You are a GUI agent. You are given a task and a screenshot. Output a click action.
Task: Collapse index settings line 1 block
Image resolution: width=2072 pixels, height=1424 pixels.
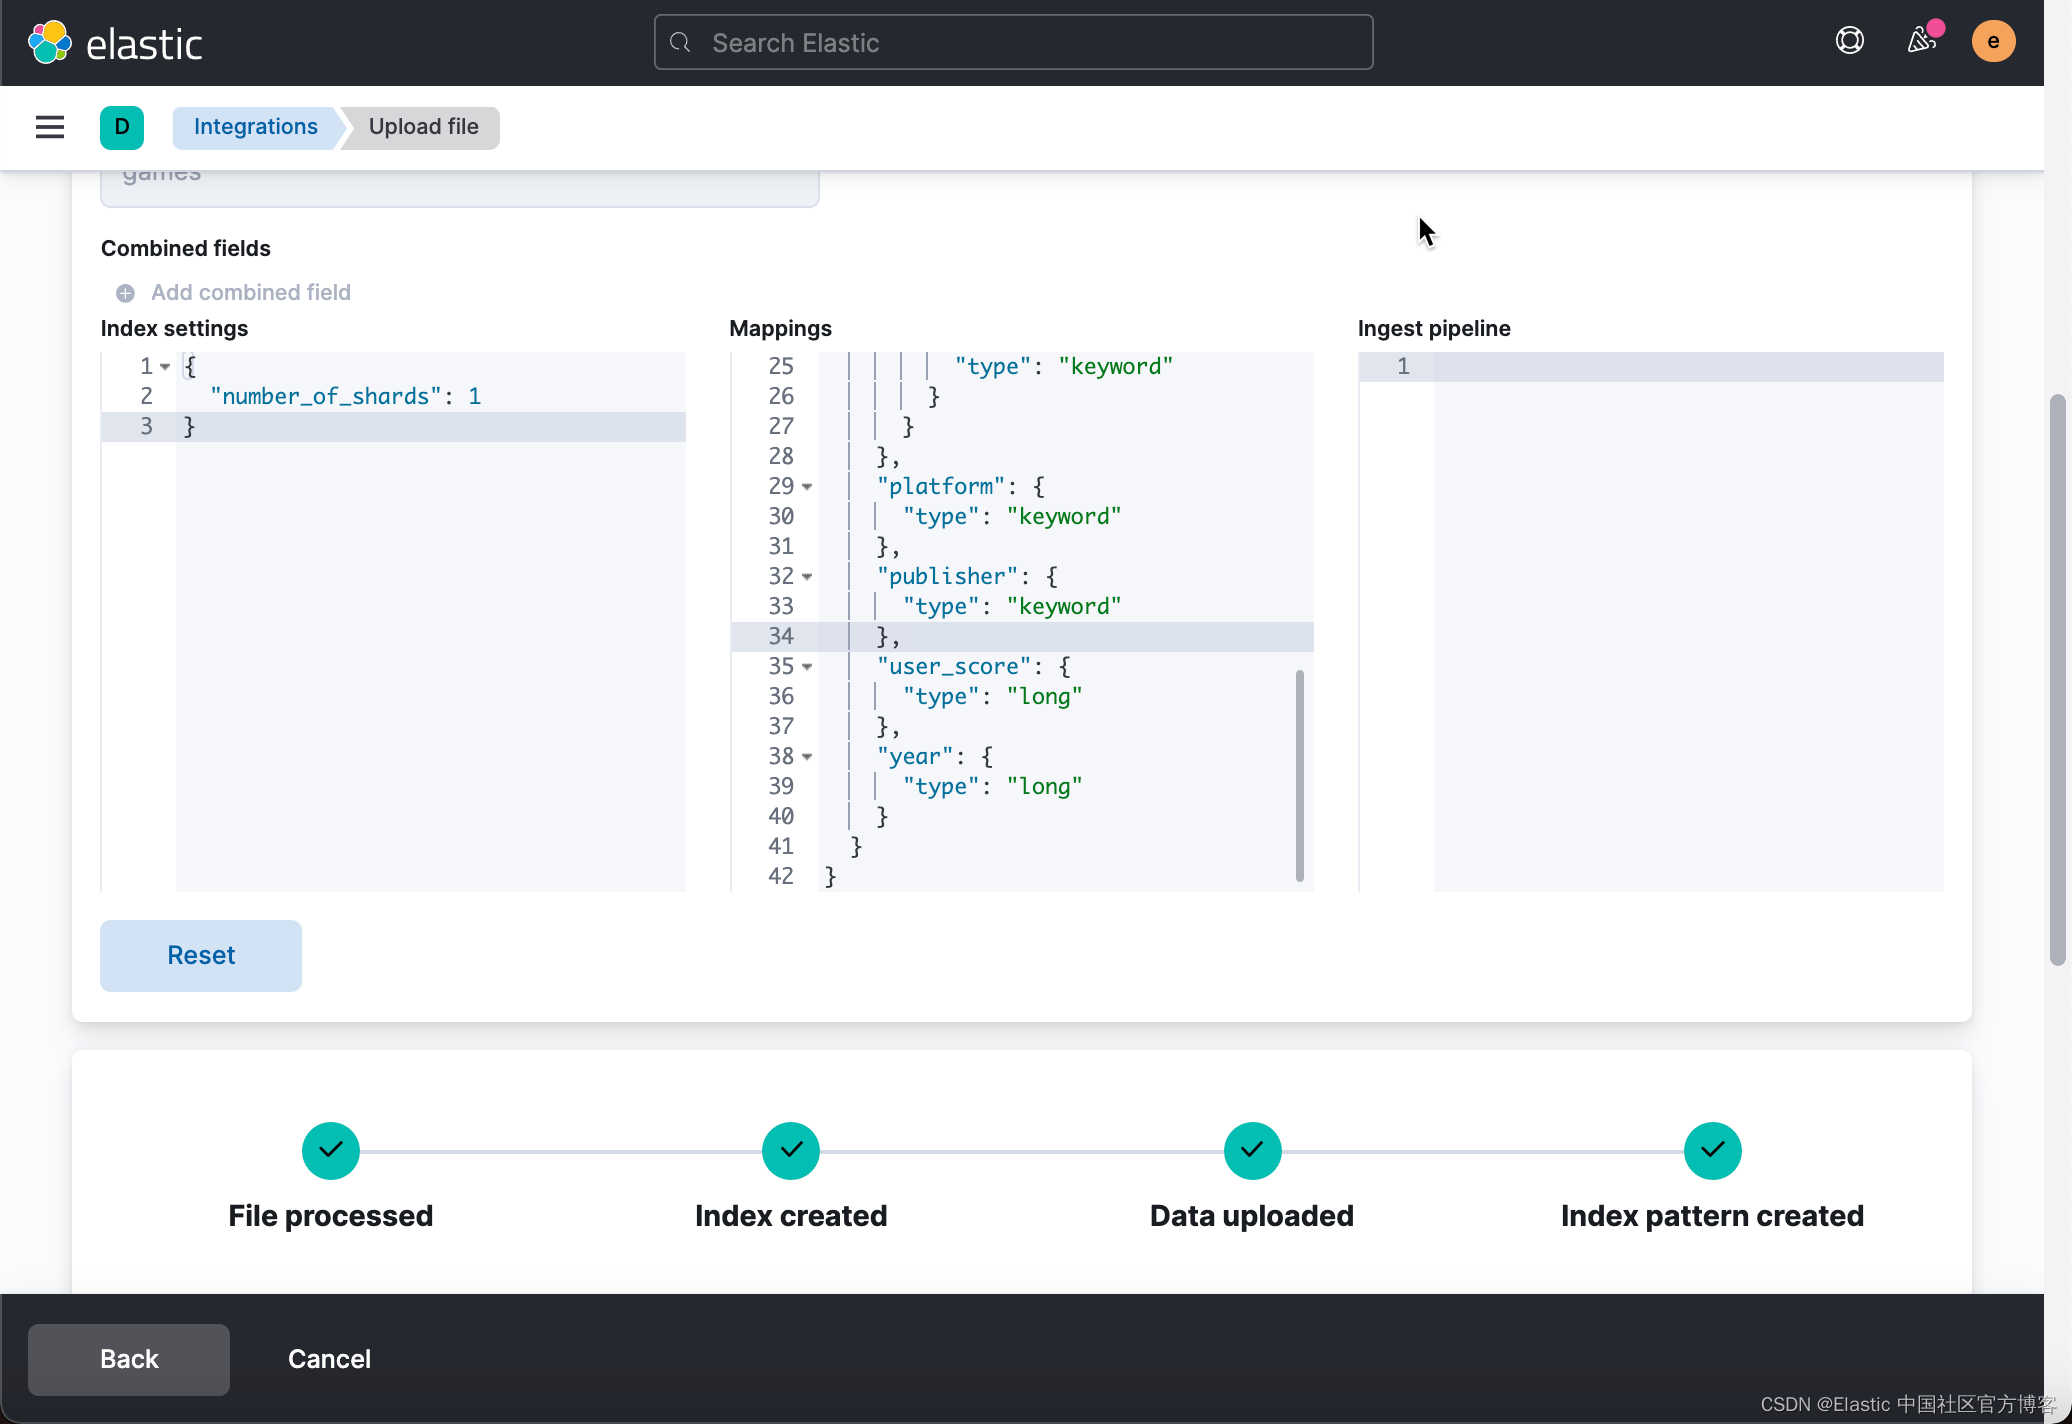tap(165, 367)
